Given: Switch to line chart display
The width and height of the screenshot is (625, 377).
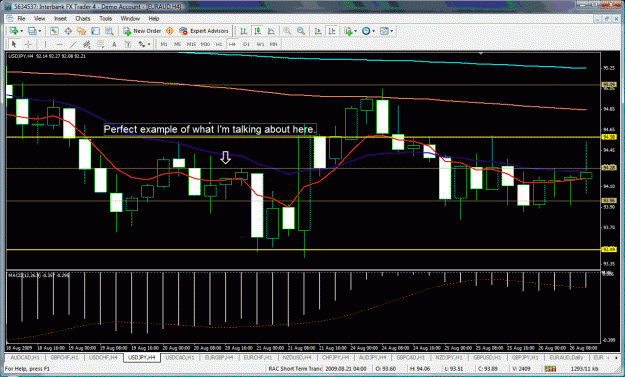Looking at the screenshot, I should pyautogui.click(x=271, y=31).
